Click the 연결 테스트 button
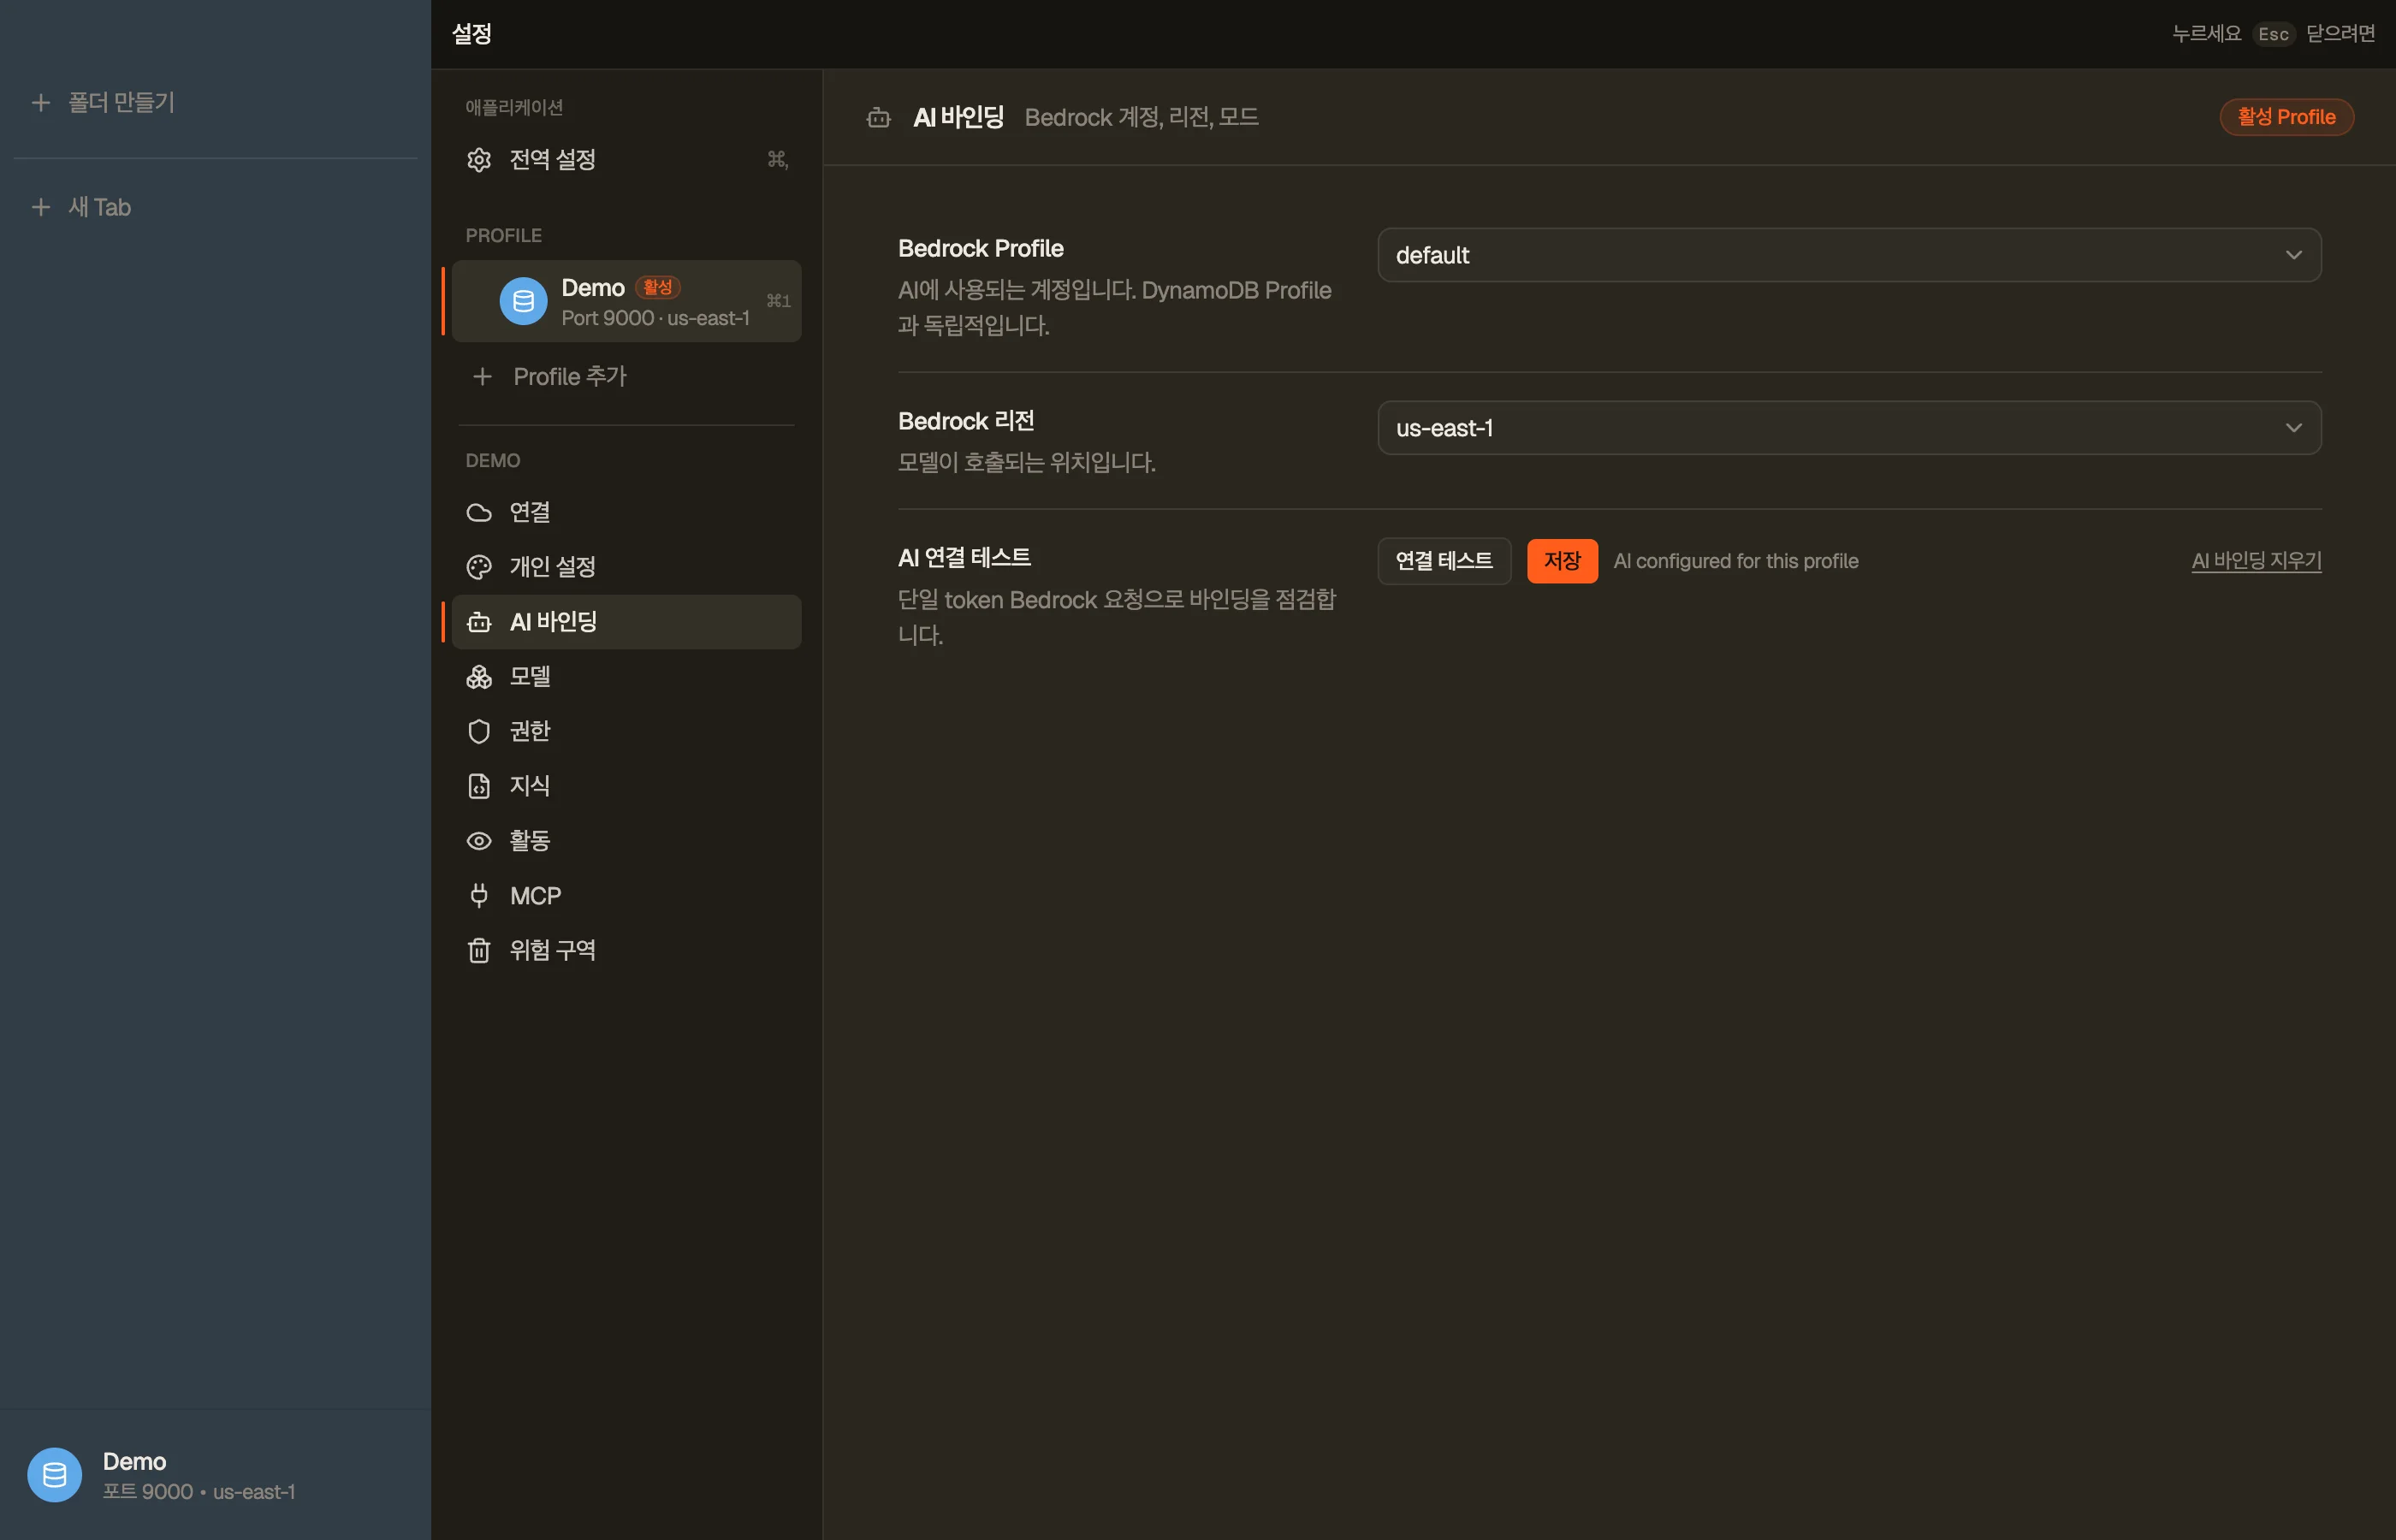Image resolution: width=2396 pixels, height=1540 pixels. (x=1444, y=561)
